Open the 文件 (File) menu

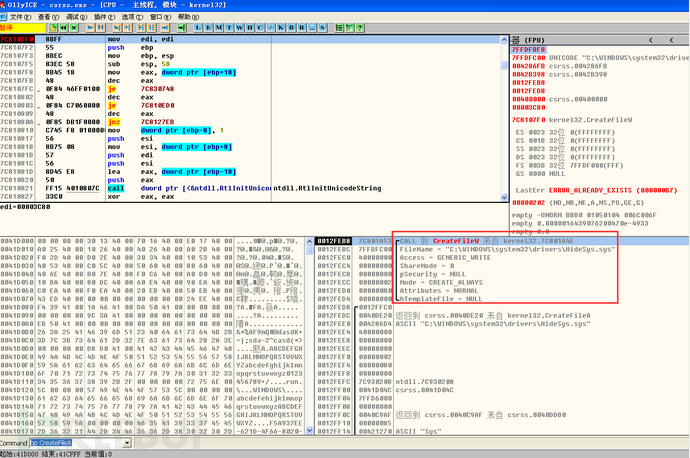20,17
